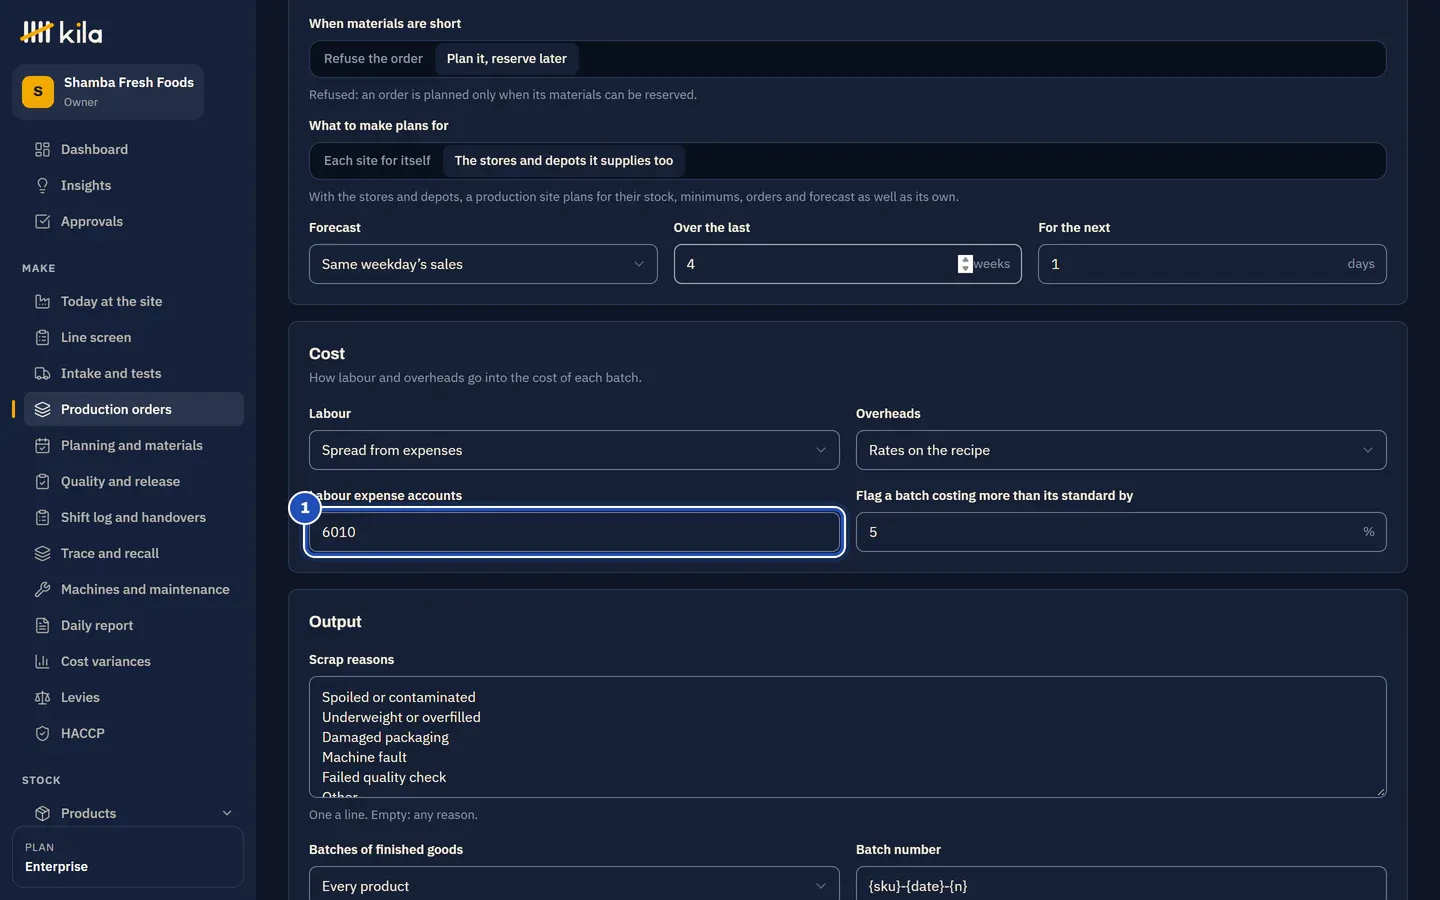Click the Intake and tests truck icon
This screenshot has height=900, width=1440.
42,373
